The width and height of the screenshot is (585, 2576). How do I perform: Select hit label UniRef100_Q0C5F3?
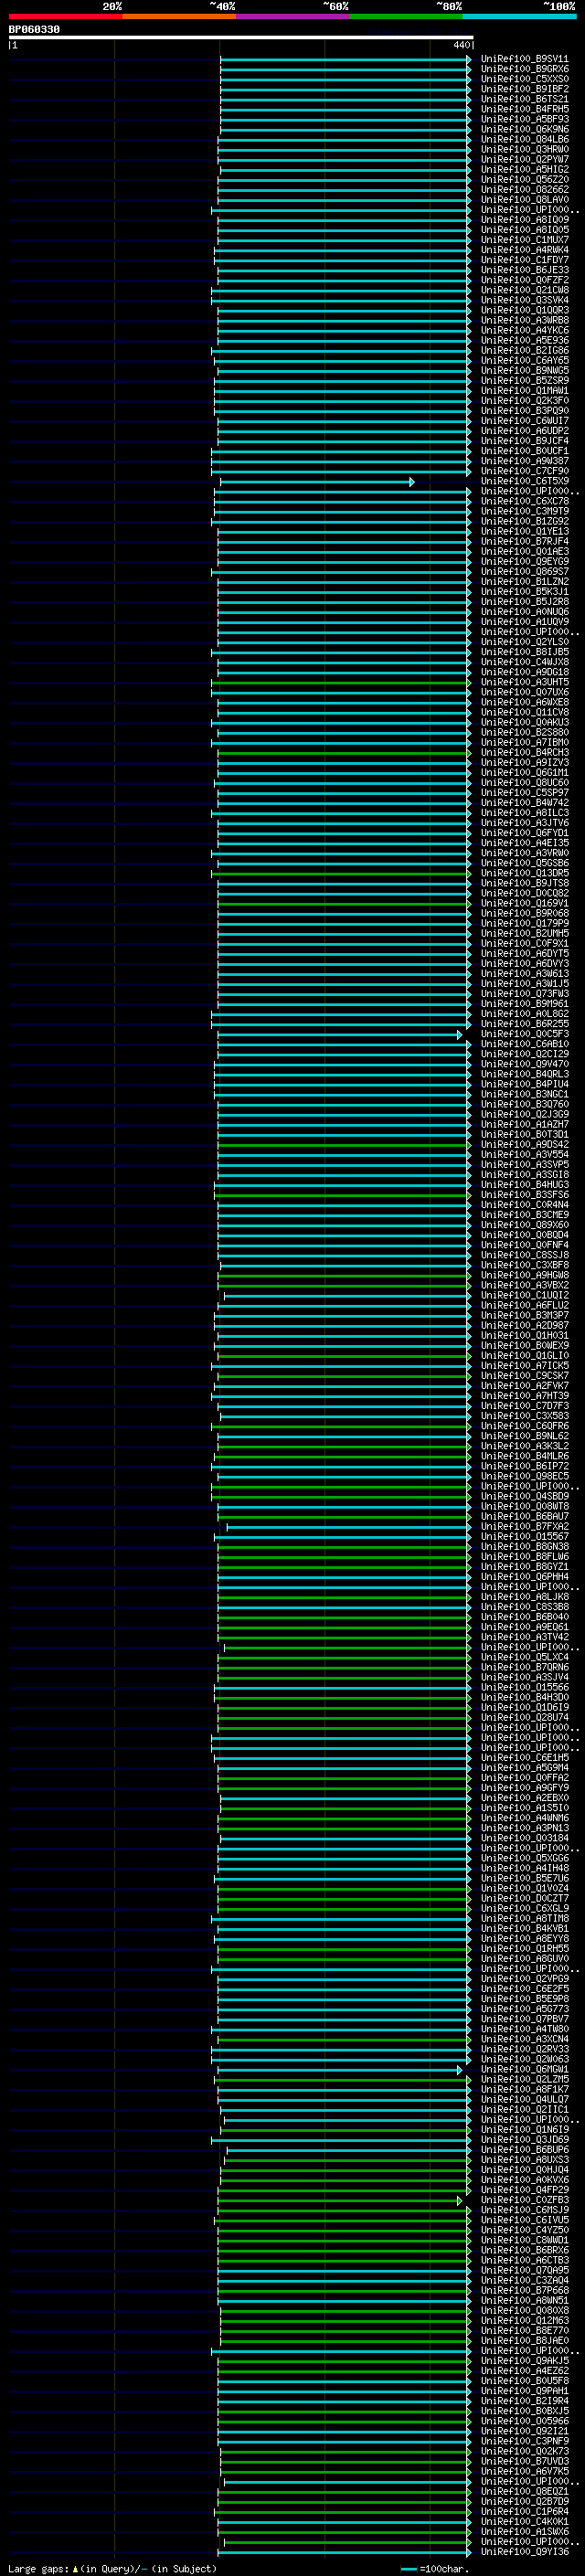coord(525,1034)
